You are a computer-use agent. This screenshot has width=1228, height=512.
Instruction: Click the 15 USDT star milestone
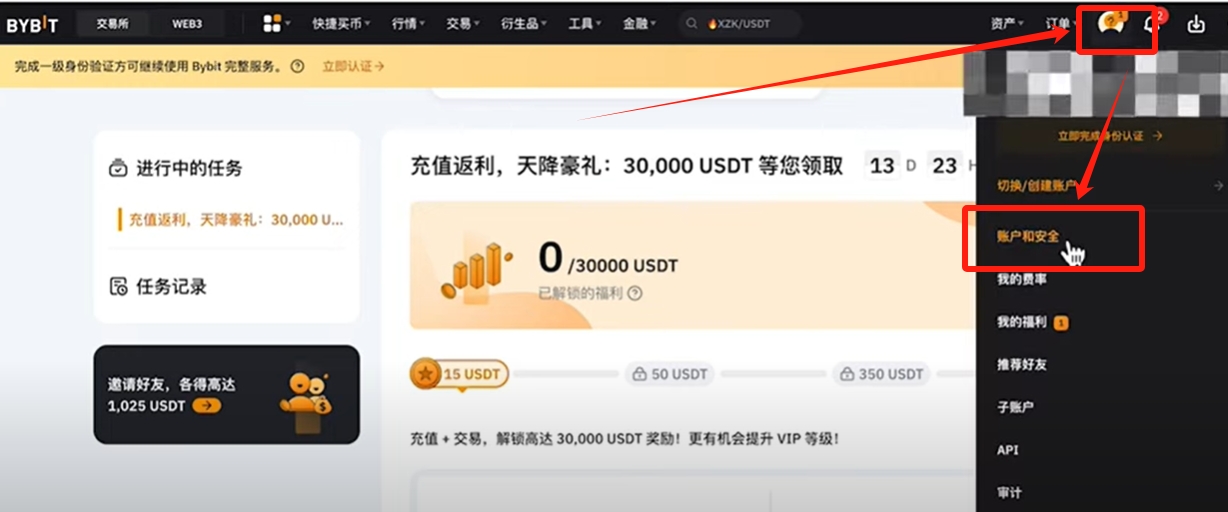[x=459, y=374]
